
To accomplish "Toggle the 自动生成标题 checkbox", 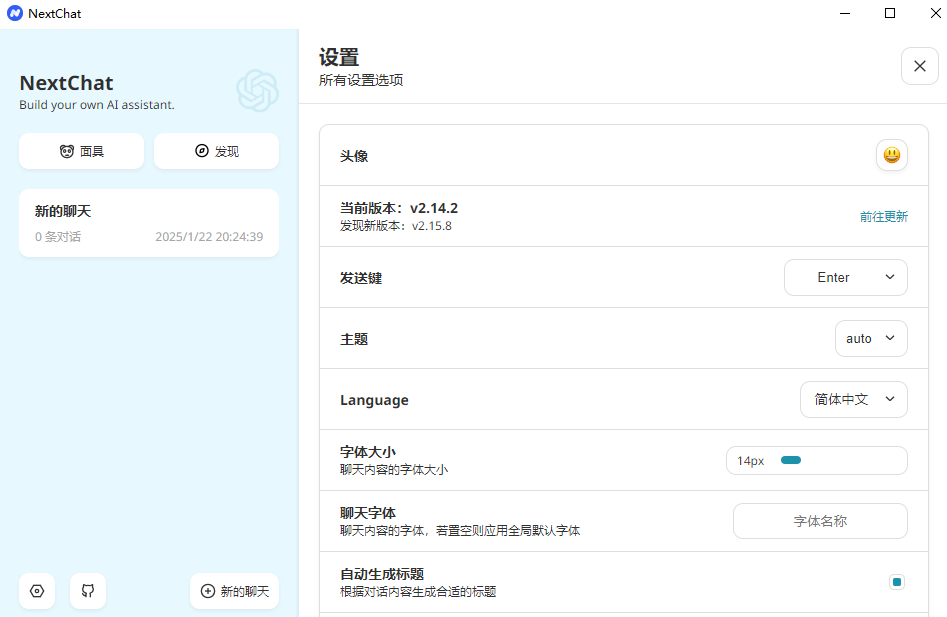I will 897,582.
